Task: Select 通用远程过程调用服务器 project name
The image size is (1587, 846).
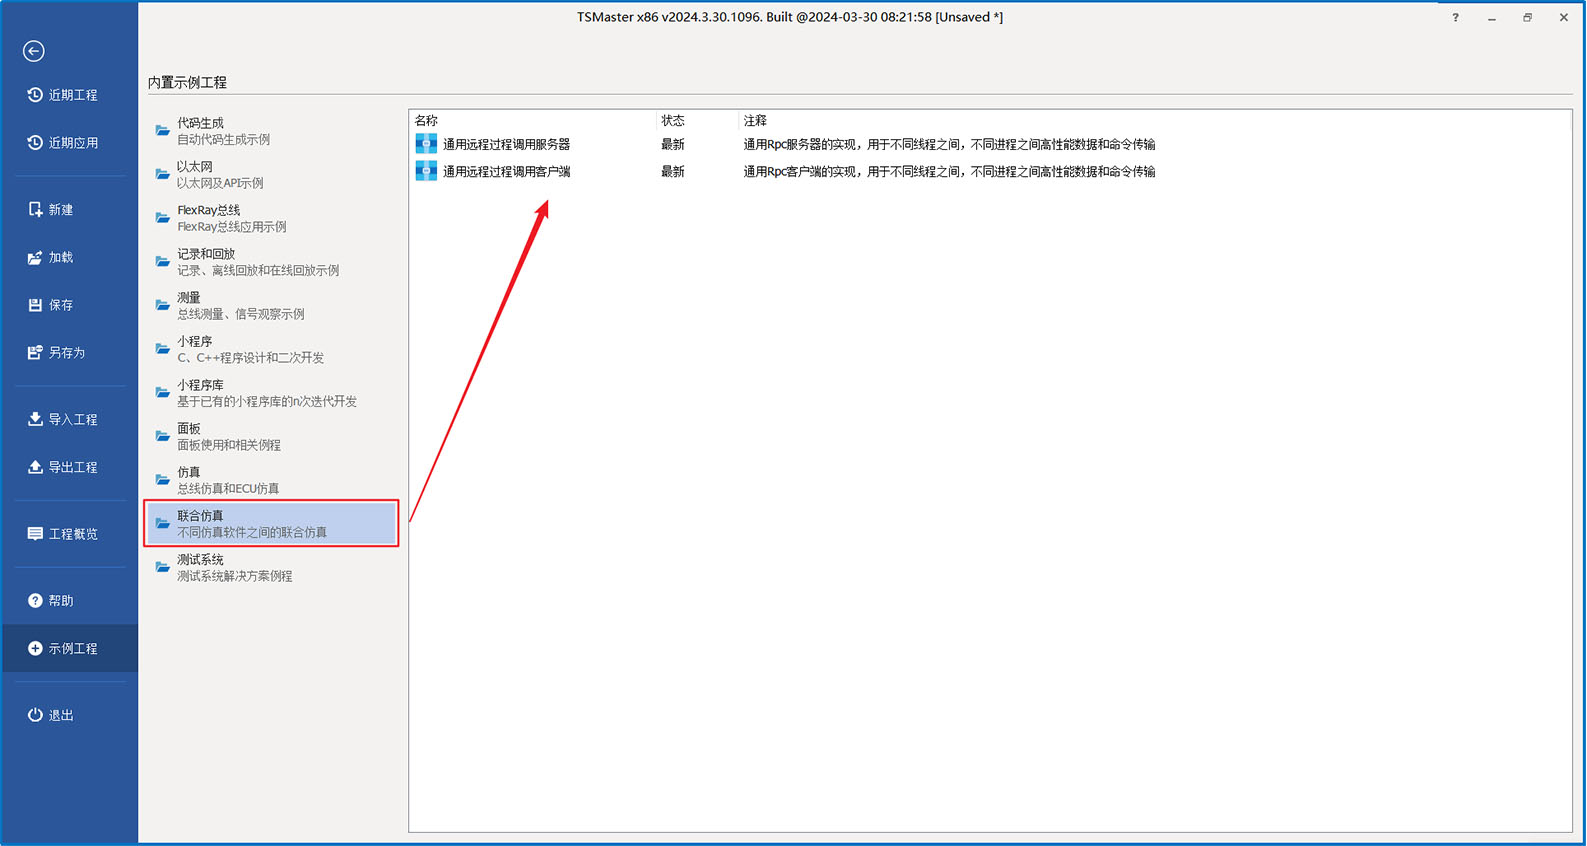Action: point(506,144)
